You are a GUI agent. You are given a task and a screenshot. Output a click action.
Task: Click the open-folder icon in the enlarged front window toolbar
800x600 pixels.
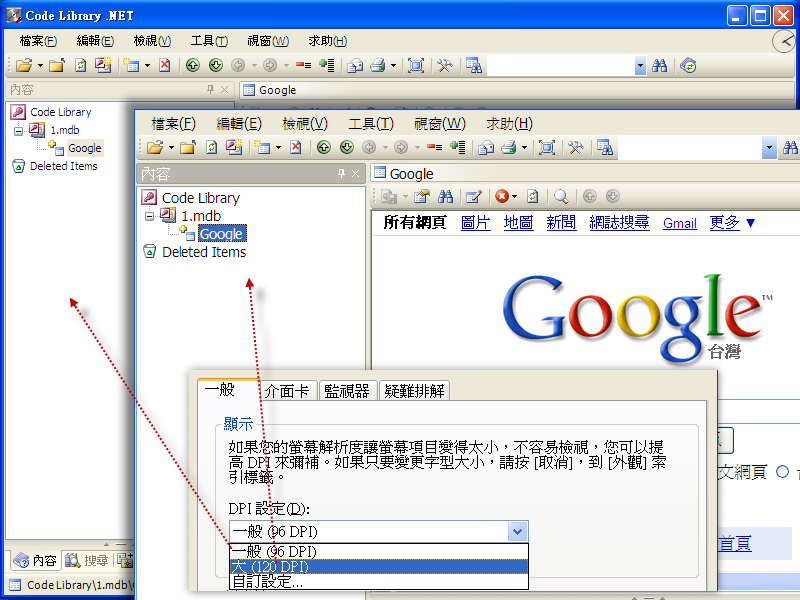click(x=155, y=147)
